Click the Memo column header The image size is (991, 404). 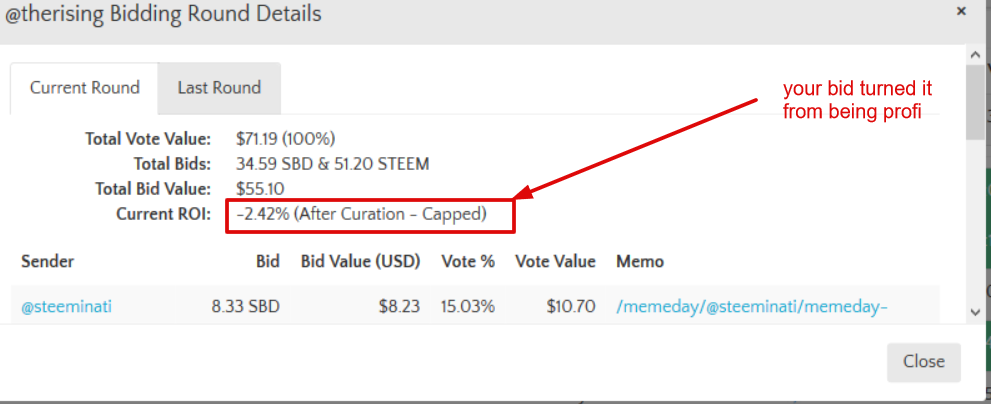(640, 261)
